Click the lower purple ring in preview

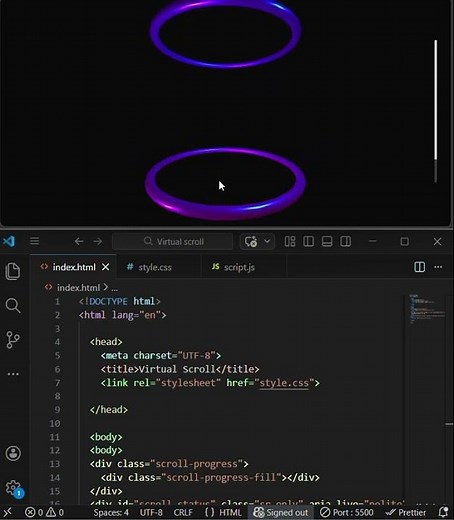(x=225, y=183)
